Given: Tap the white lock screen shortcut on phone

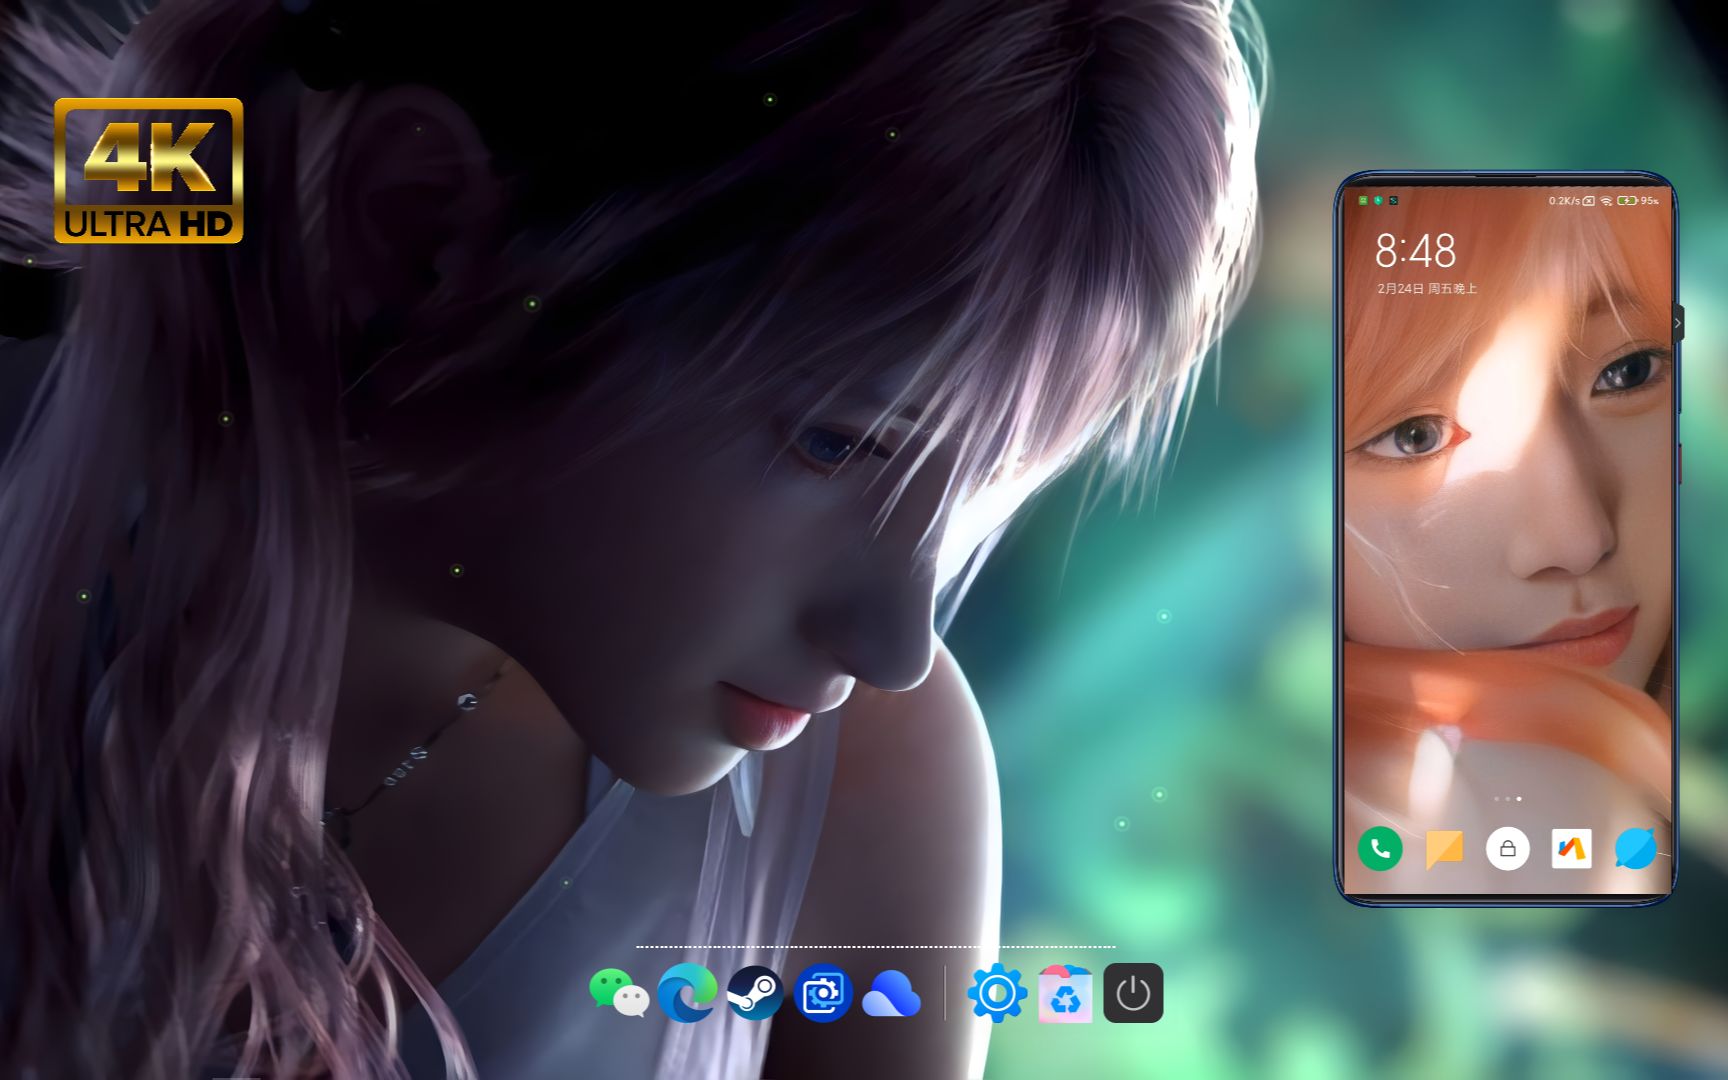Looking at the screenshot, I should [1508, 849].
